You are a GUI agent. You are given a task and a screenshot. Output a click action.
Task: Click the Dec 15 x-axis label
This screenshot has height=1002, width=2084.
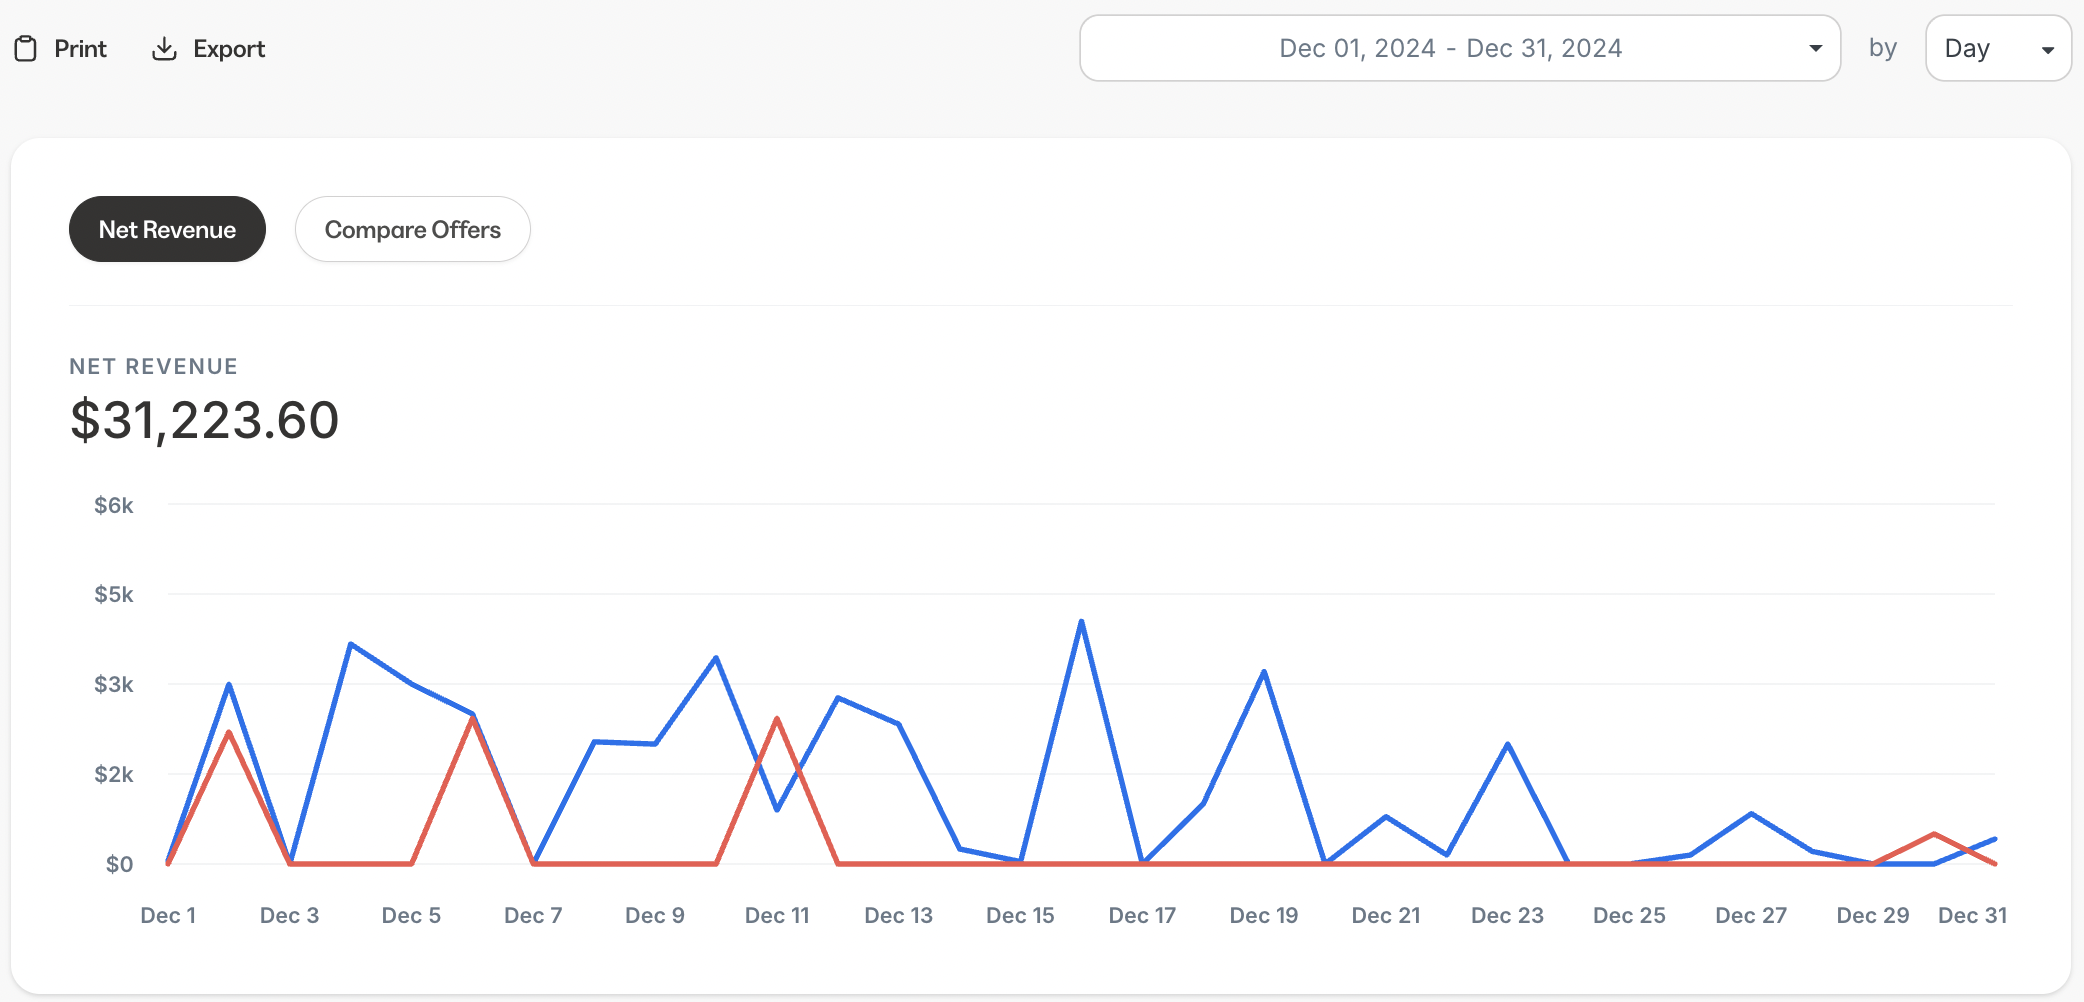click(x=1020, y=915)
